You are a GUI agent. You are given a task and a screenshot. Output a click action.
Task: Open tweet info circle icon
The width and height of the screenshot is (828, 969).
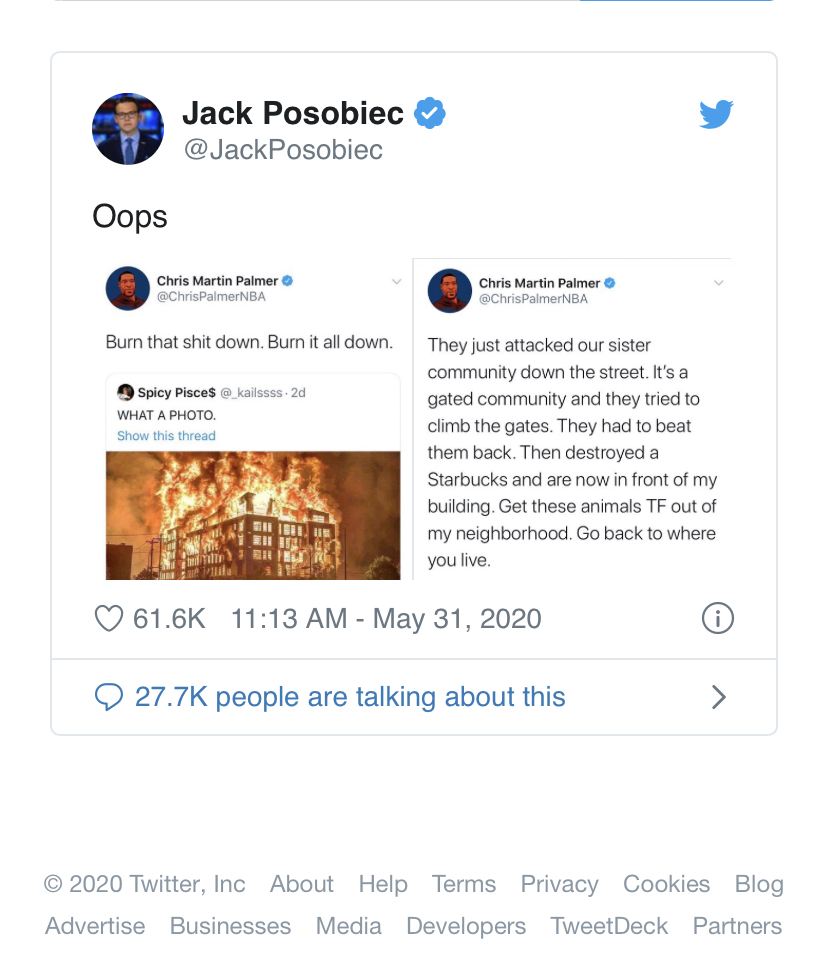tap(717, 618)
